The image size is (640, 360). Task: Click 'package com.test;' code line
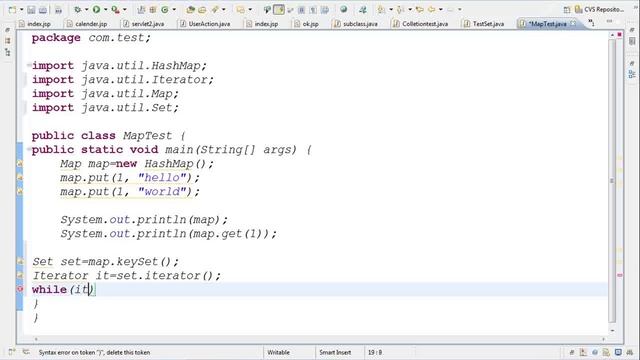pyautogui.click(x=91, y=38)
